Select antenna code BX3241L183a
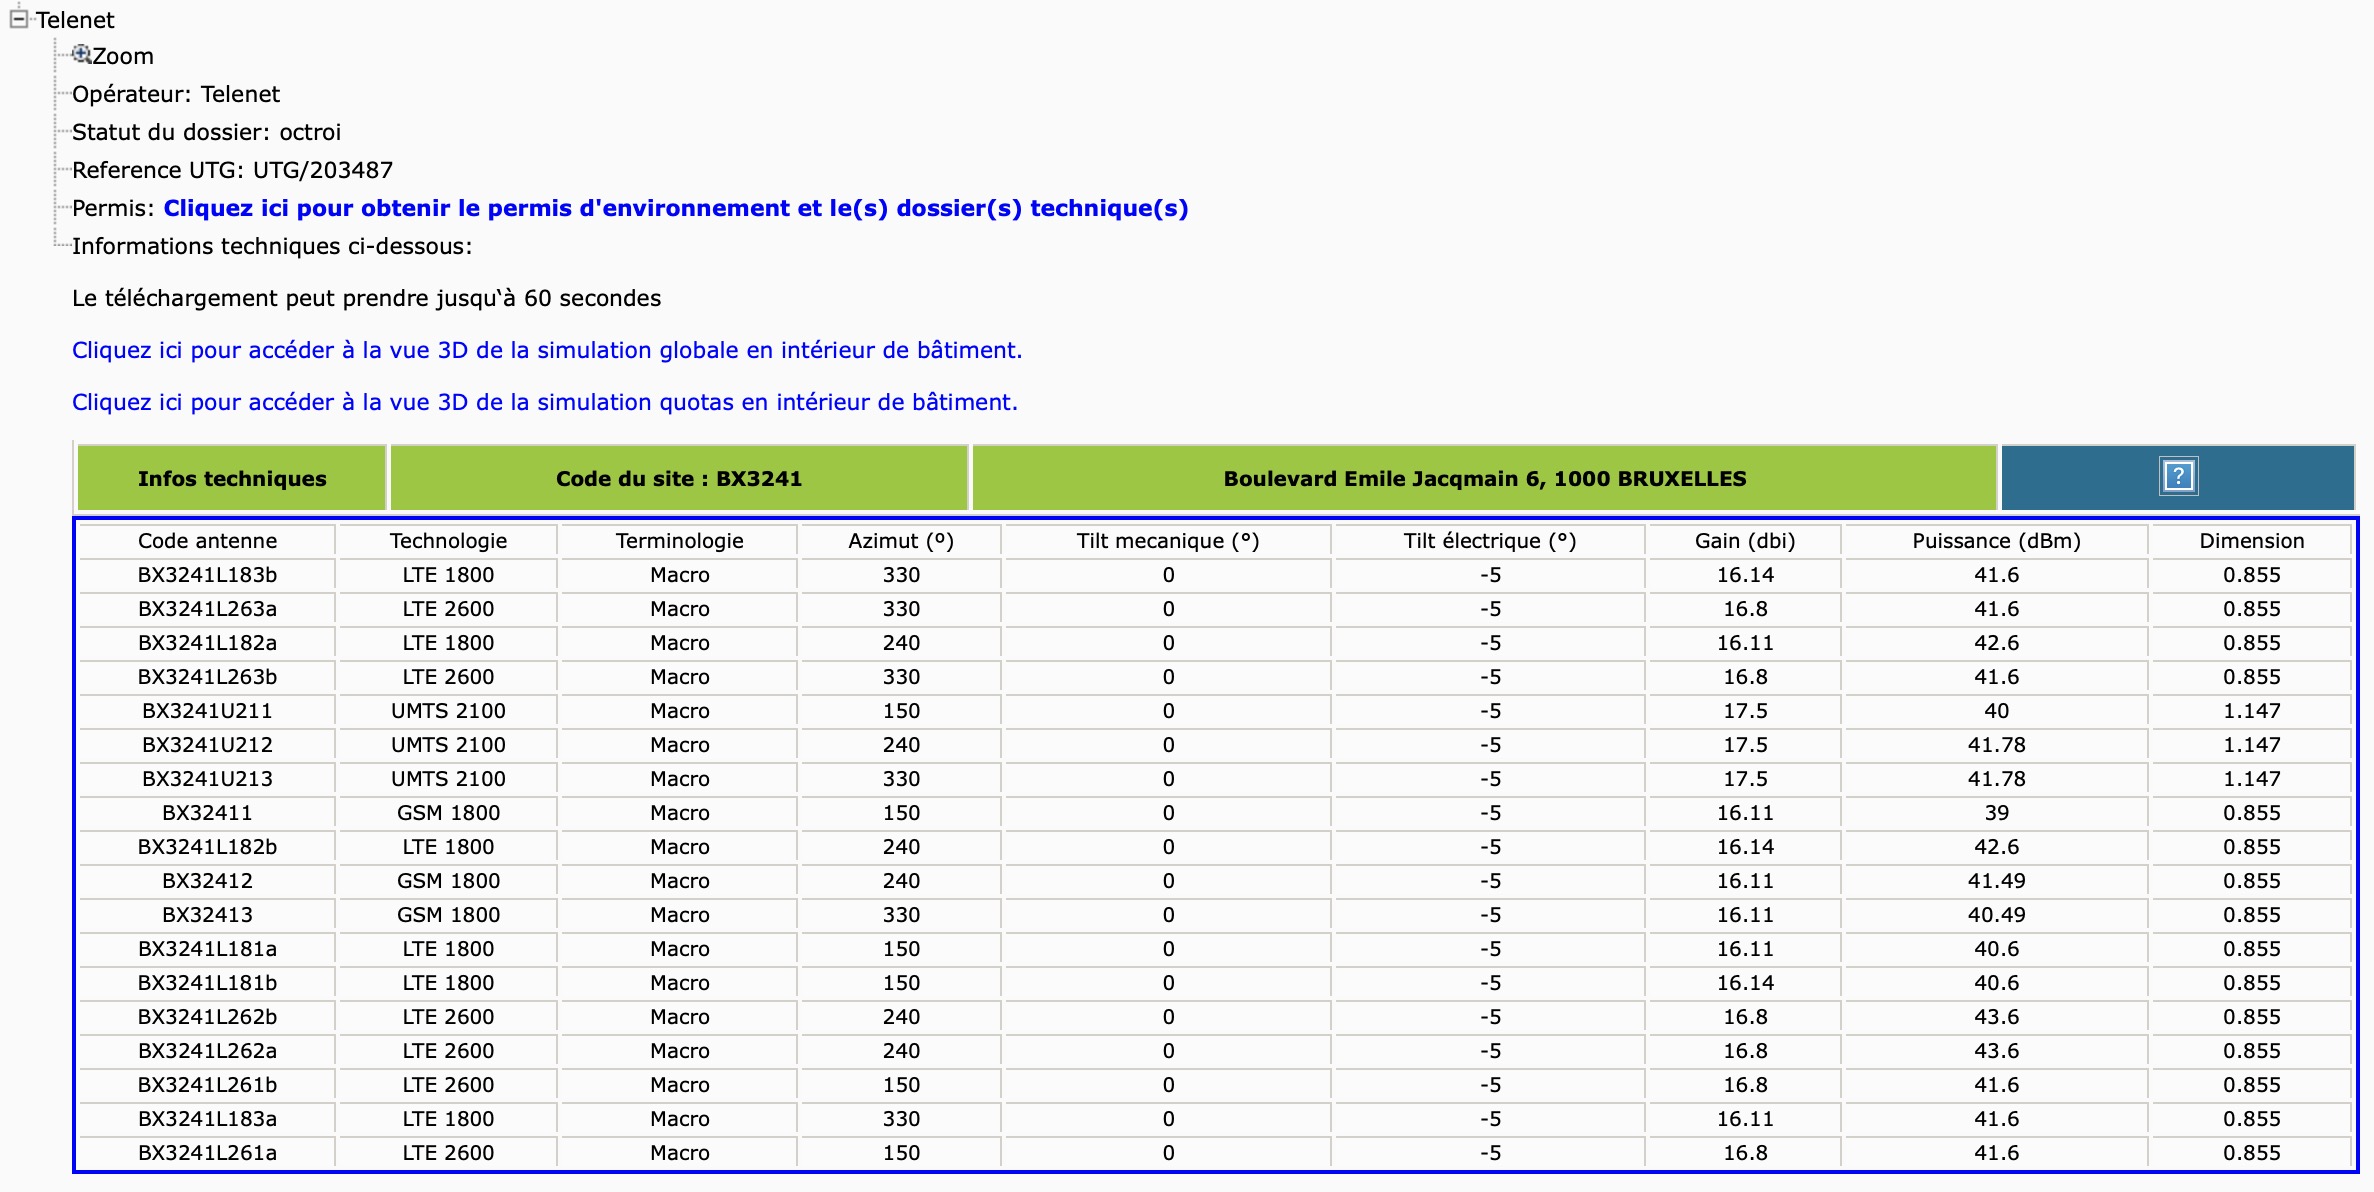 click(207, 1119)
